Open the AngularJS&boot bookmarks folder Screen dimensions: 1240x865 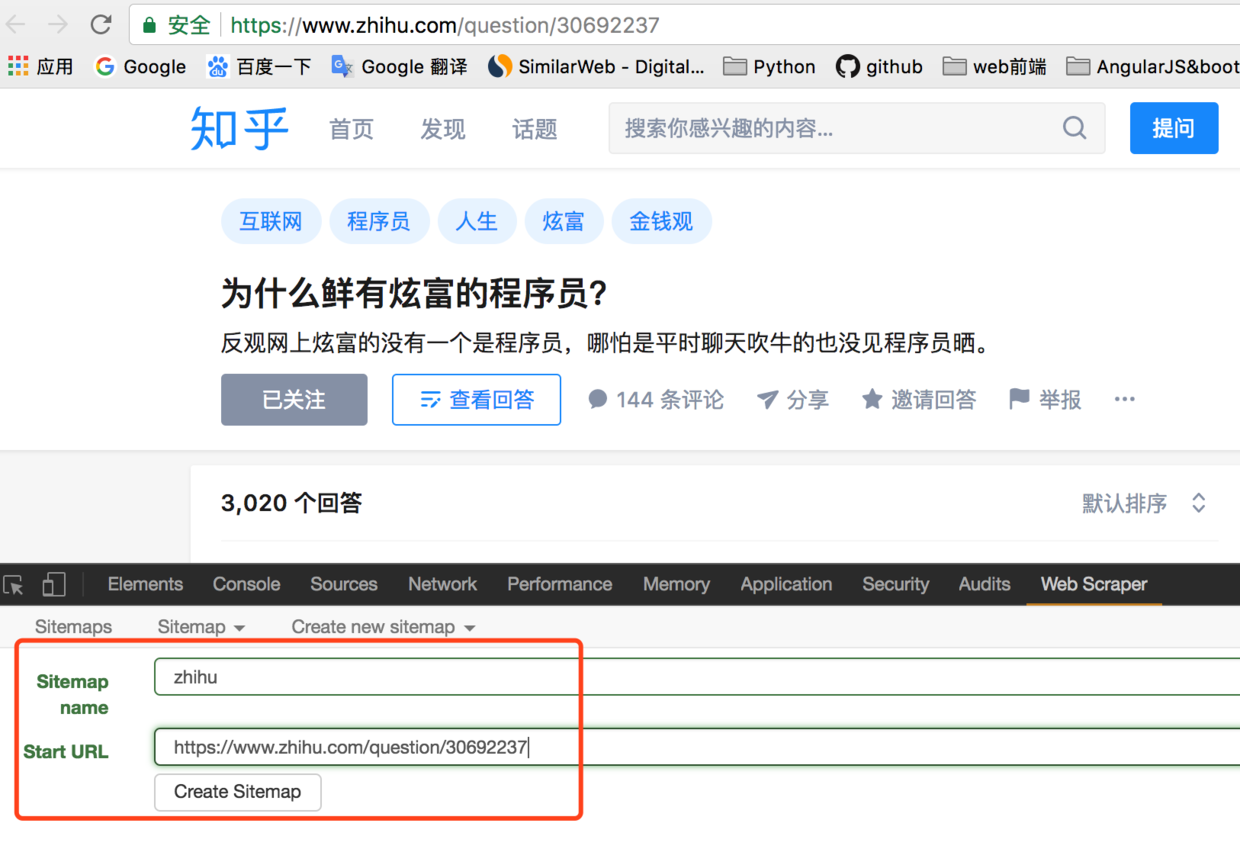pos(1152,66)
